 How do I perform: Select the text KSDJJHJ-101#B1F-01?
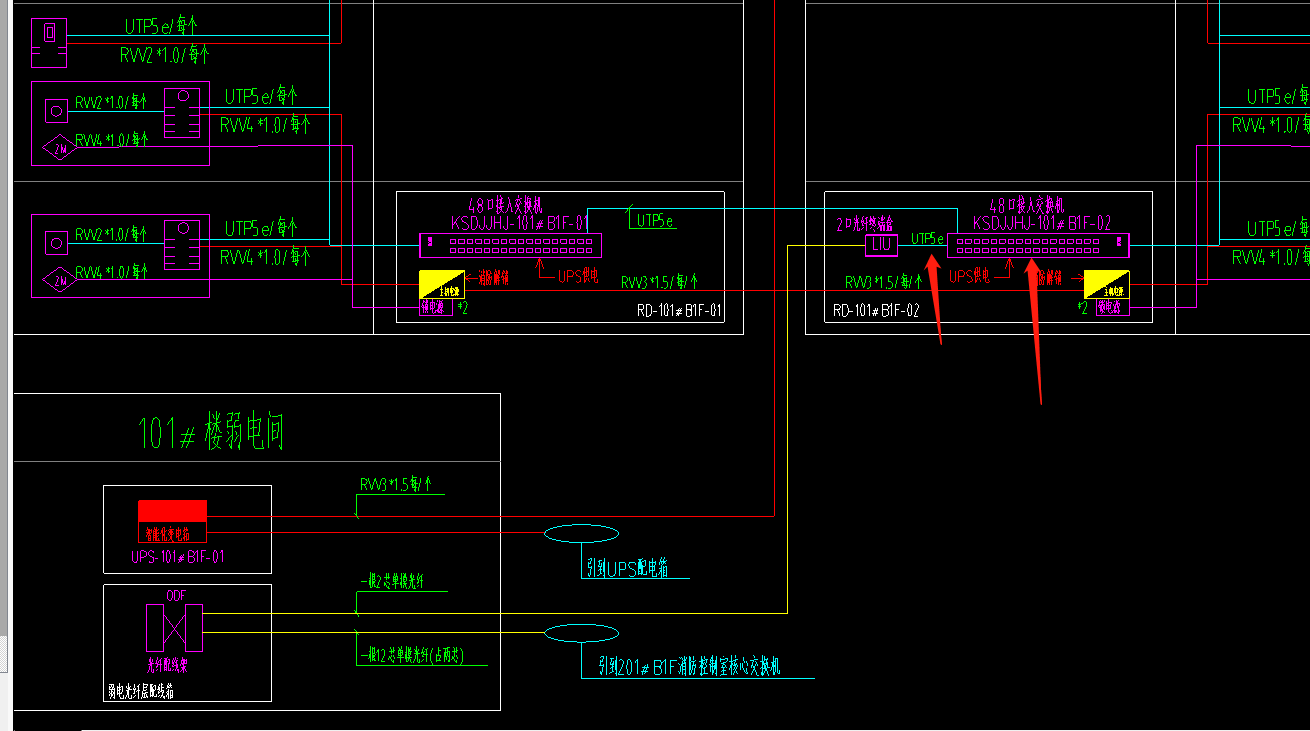[519, 222]
